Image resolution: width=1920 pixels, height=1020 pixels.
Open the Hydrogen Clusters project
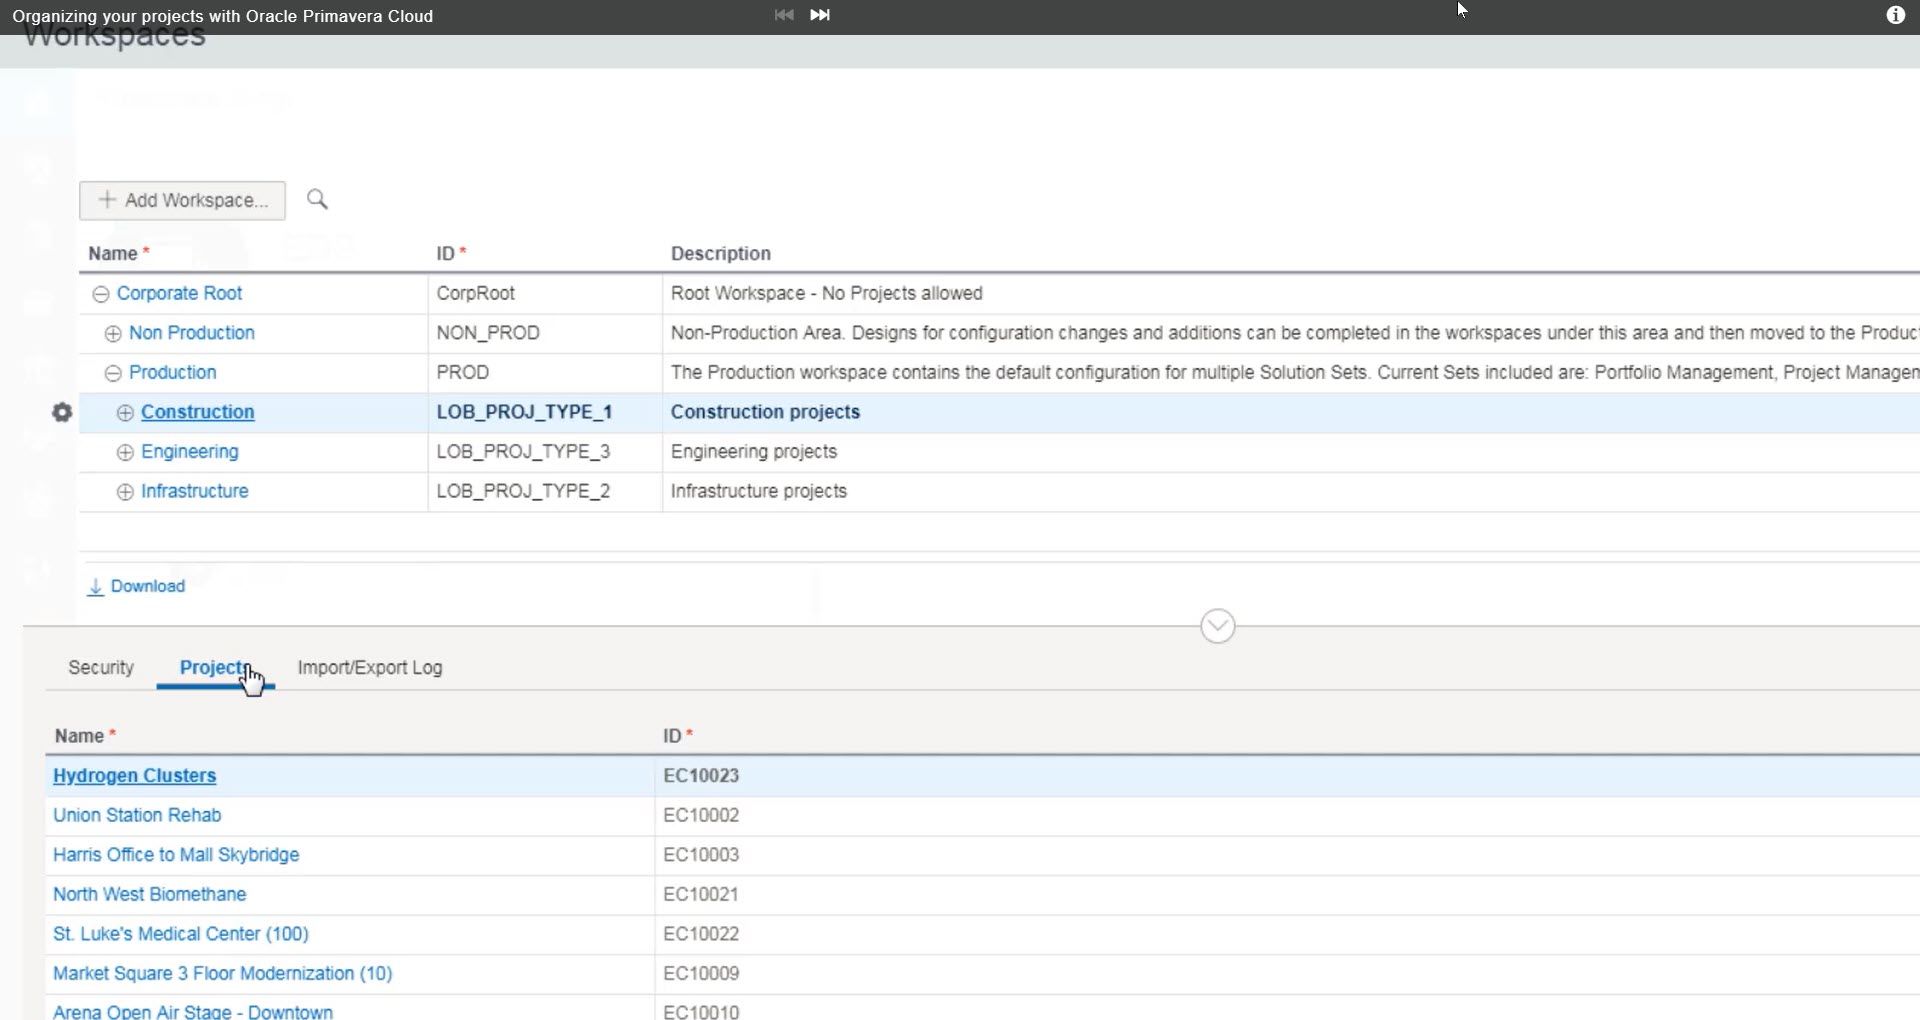tap(134, 775)
